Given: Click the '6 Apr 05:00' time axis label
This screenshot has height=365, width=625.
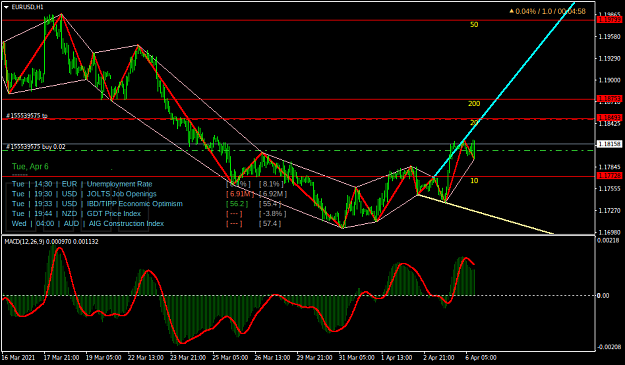Looking at the screenshot, I should pyautogui.click(x=481, y=357).
